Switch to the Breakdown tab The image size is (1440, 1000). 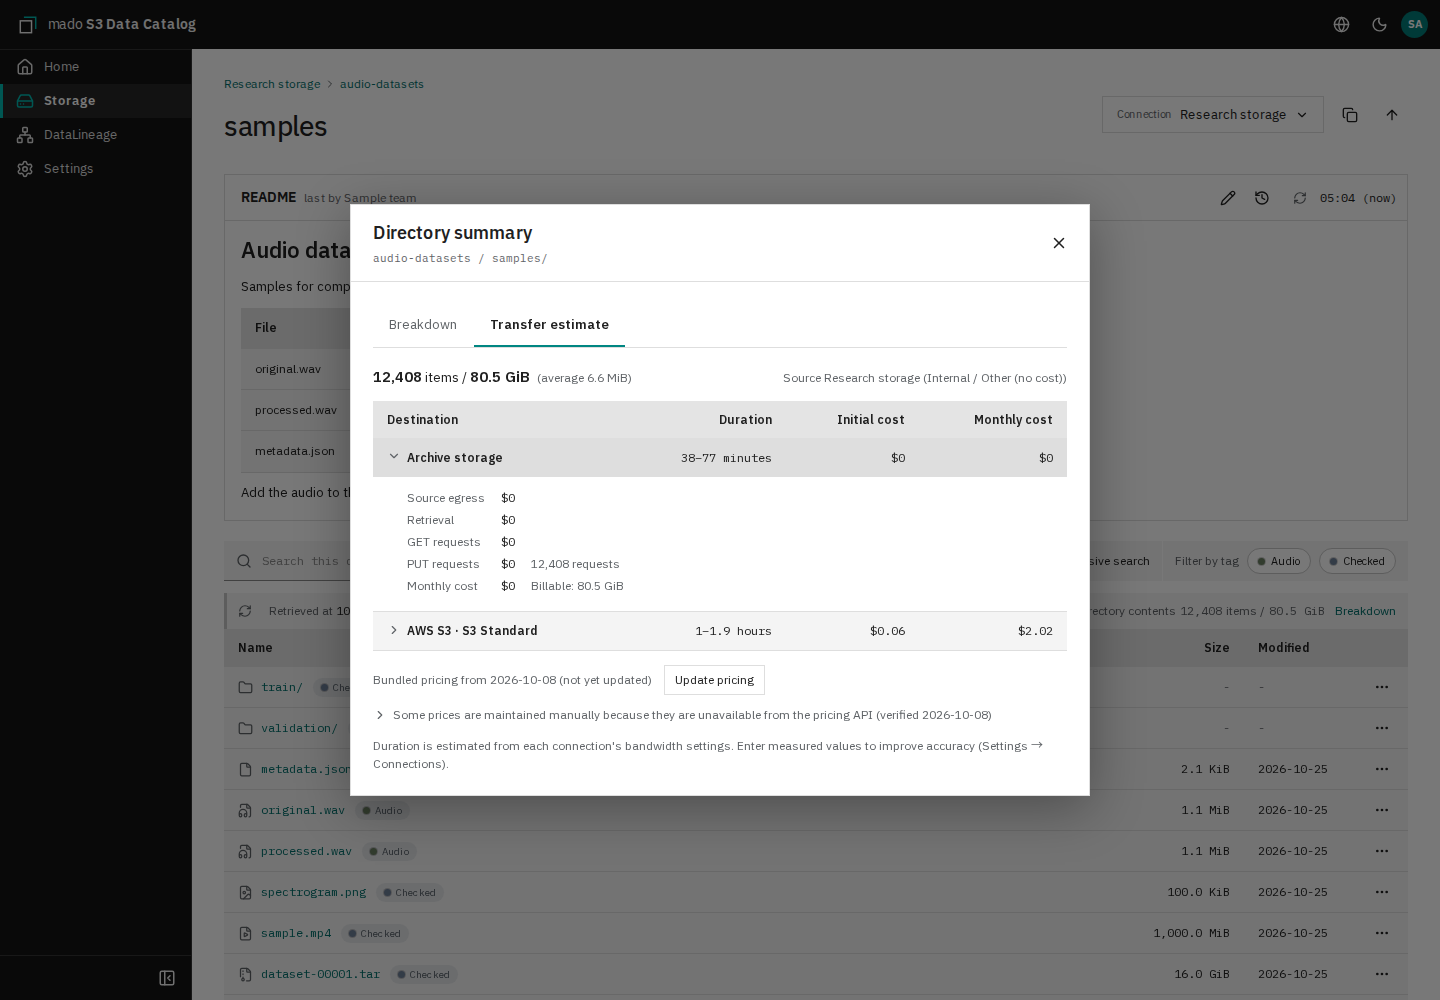click(423, 325)
